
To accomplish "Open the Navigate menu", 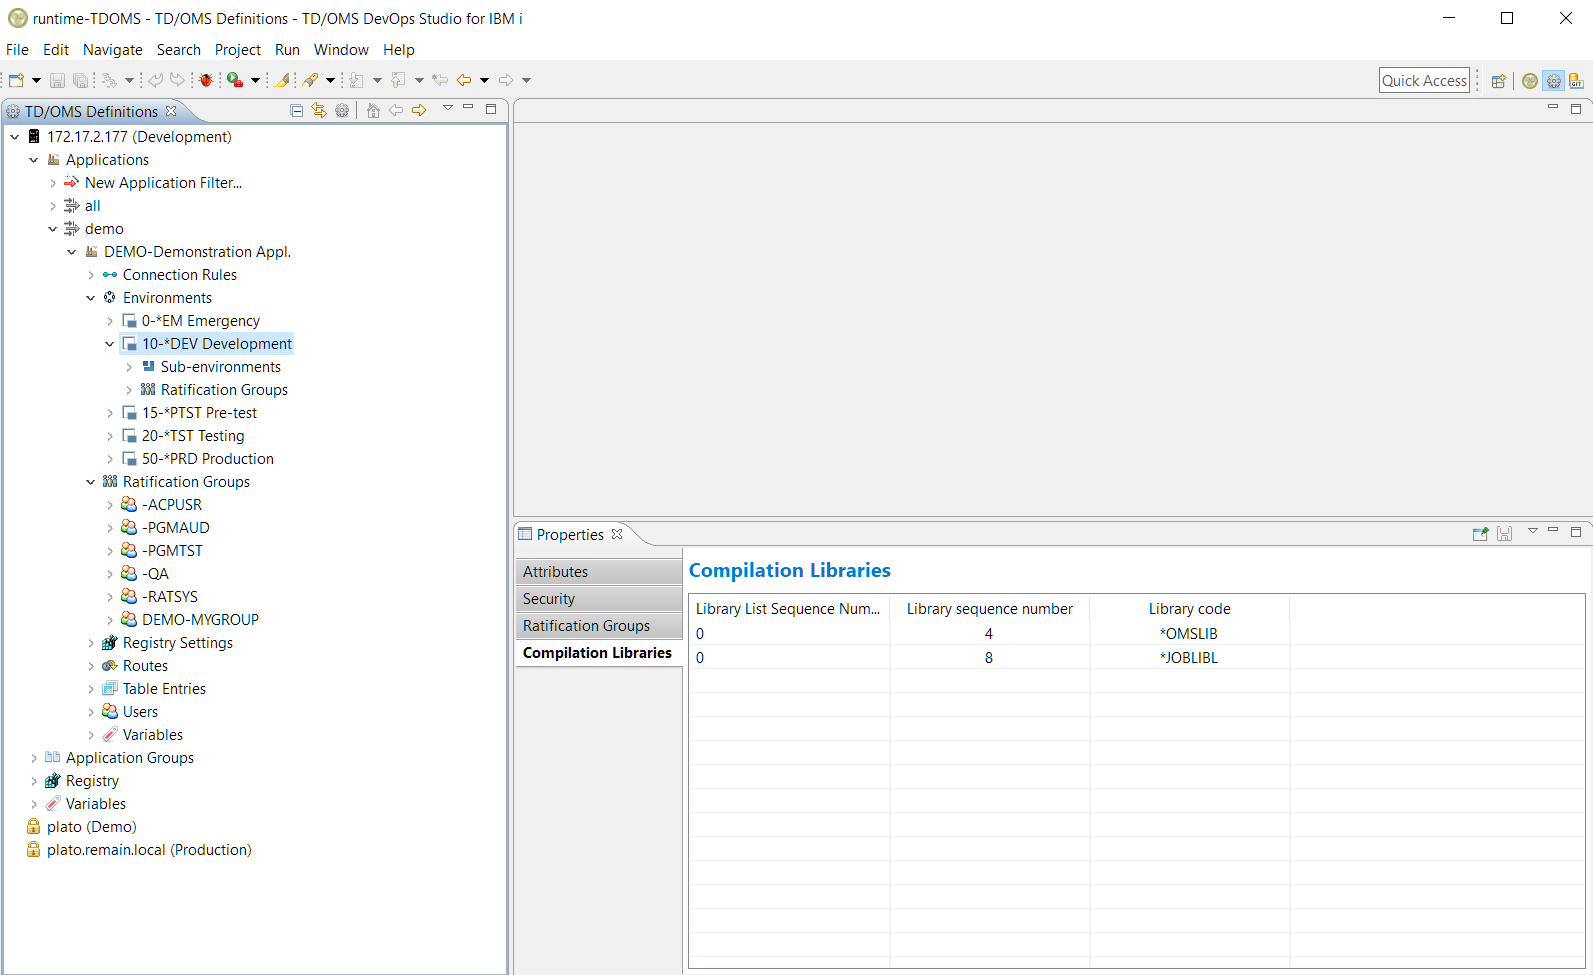I will click(112, 50).
